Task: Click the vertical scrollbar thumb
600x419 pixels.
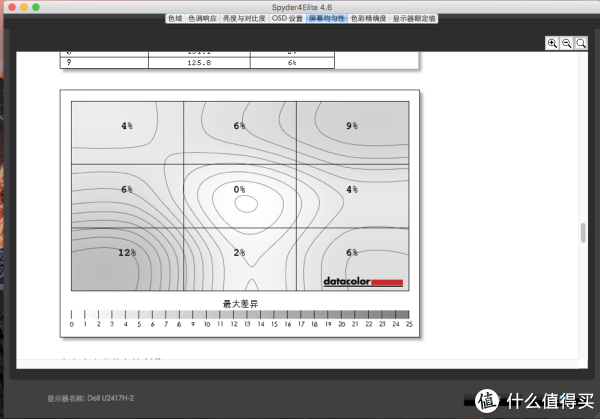Action: coord(583,233)
